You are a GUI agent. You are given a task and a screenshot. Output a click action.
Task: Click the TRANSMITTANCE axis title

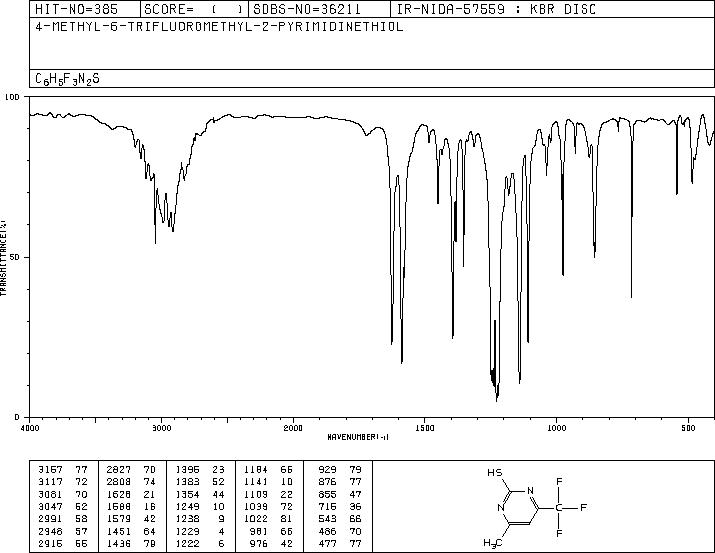point(5,256)
